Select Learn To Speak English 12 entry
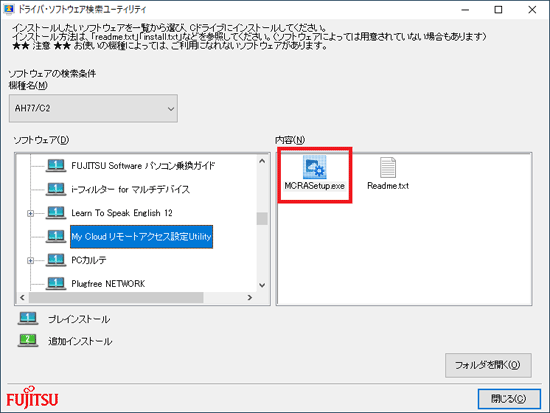550x413 pixels. point(122,213)
